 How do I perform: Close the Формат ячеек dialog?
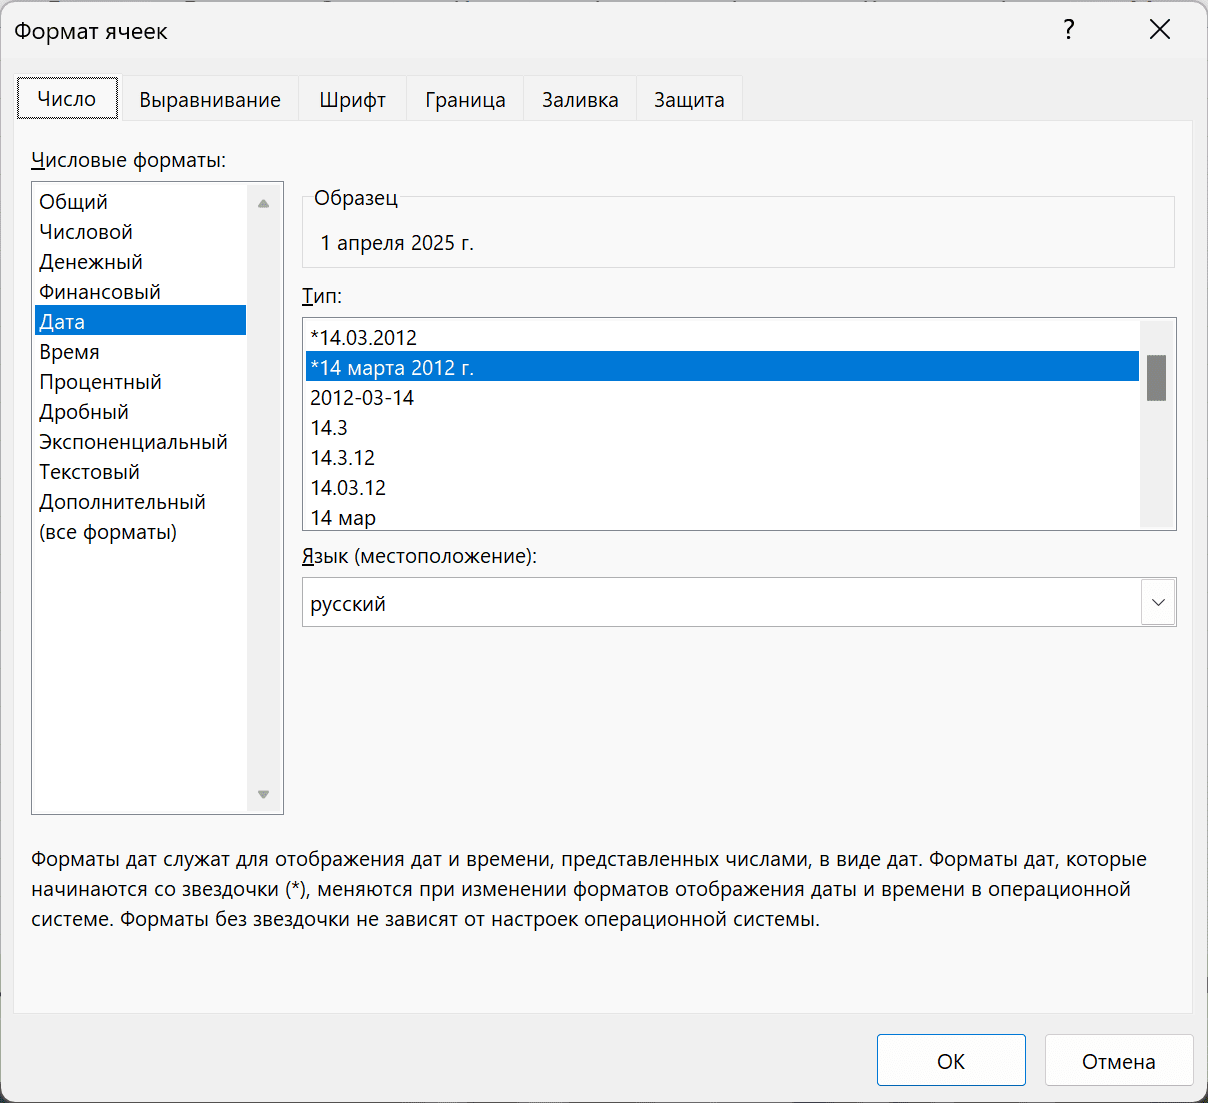[x=1160, y=30]
